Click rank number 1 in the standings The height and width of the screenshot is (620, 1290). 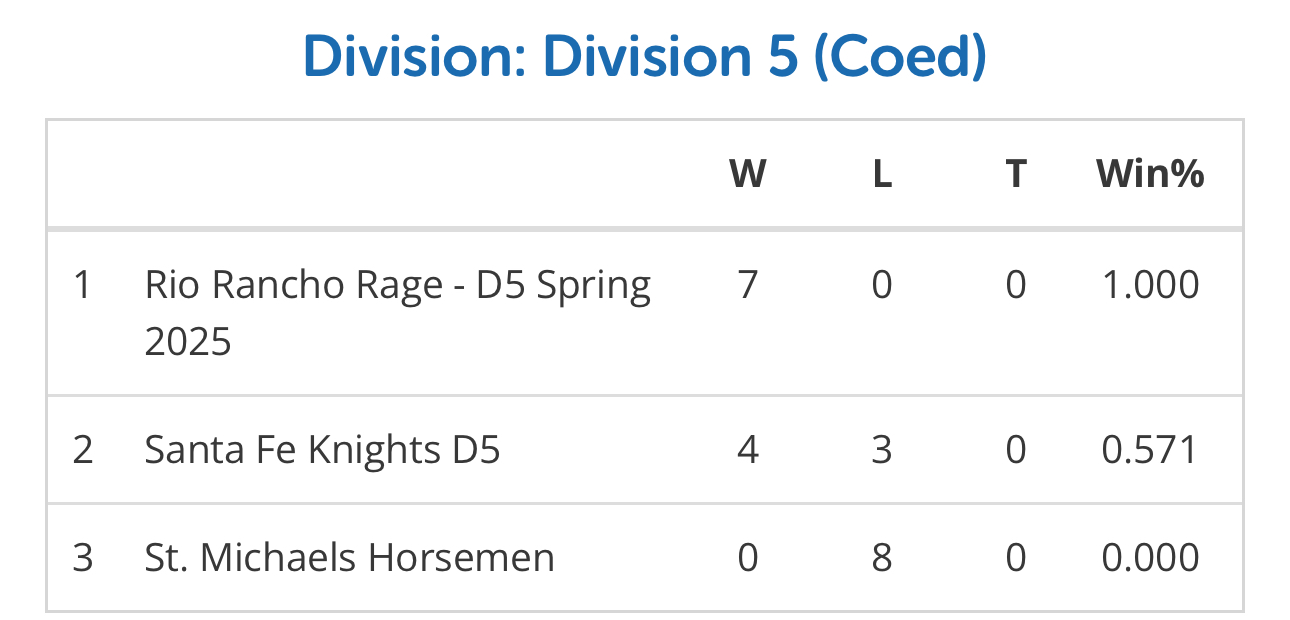pos(82,285)
